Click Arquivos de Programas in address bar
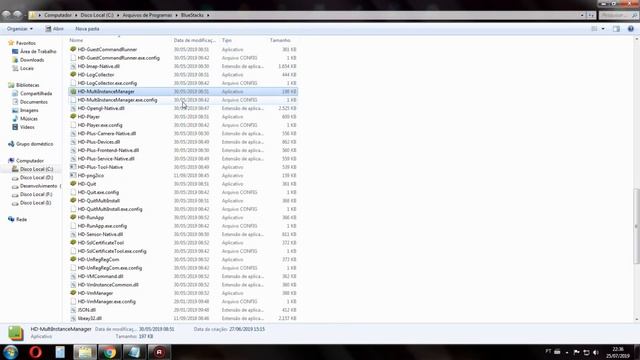This screenshot has height=360, width=640. pyautogui.click(x=147, y=15)
